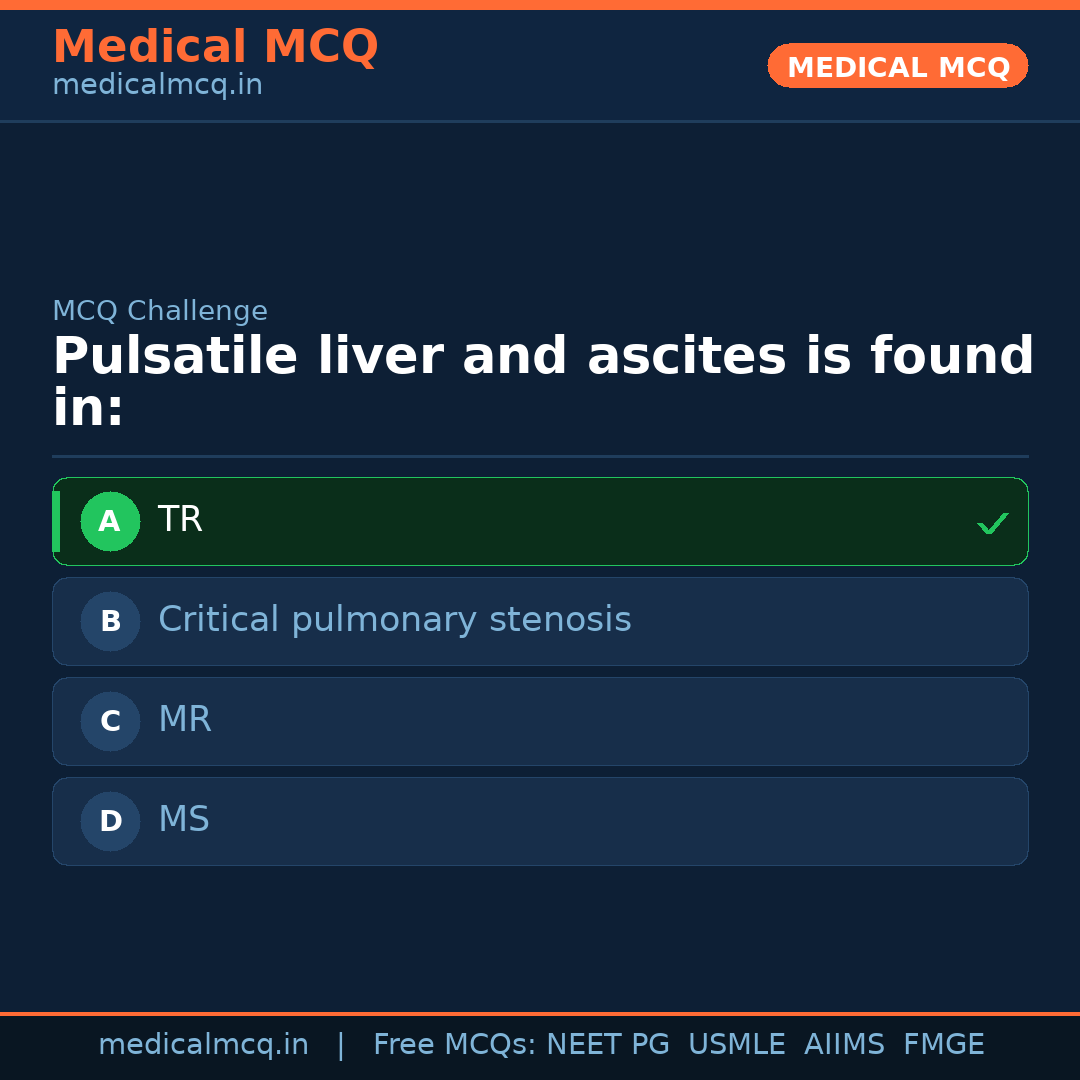Open the medicalmcq.in footer link
The height and width of the screenshot is (1080, 1080).
click(203, 1044)
